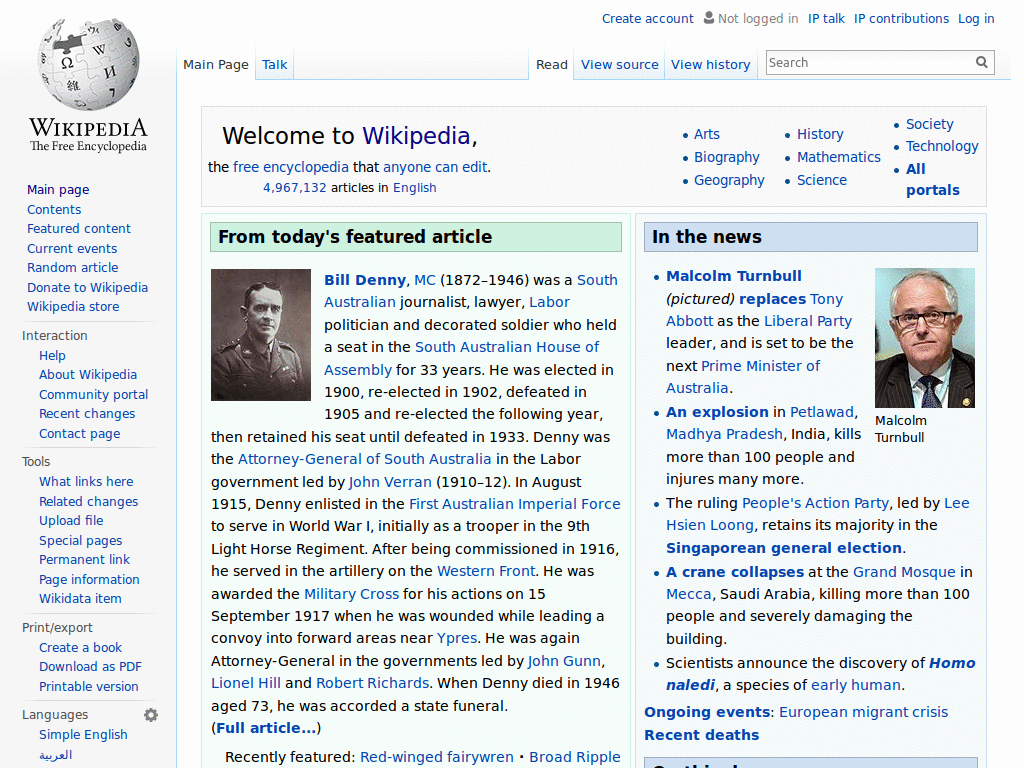Open the View history tab
1024x768 pixels.
[711, 65]
